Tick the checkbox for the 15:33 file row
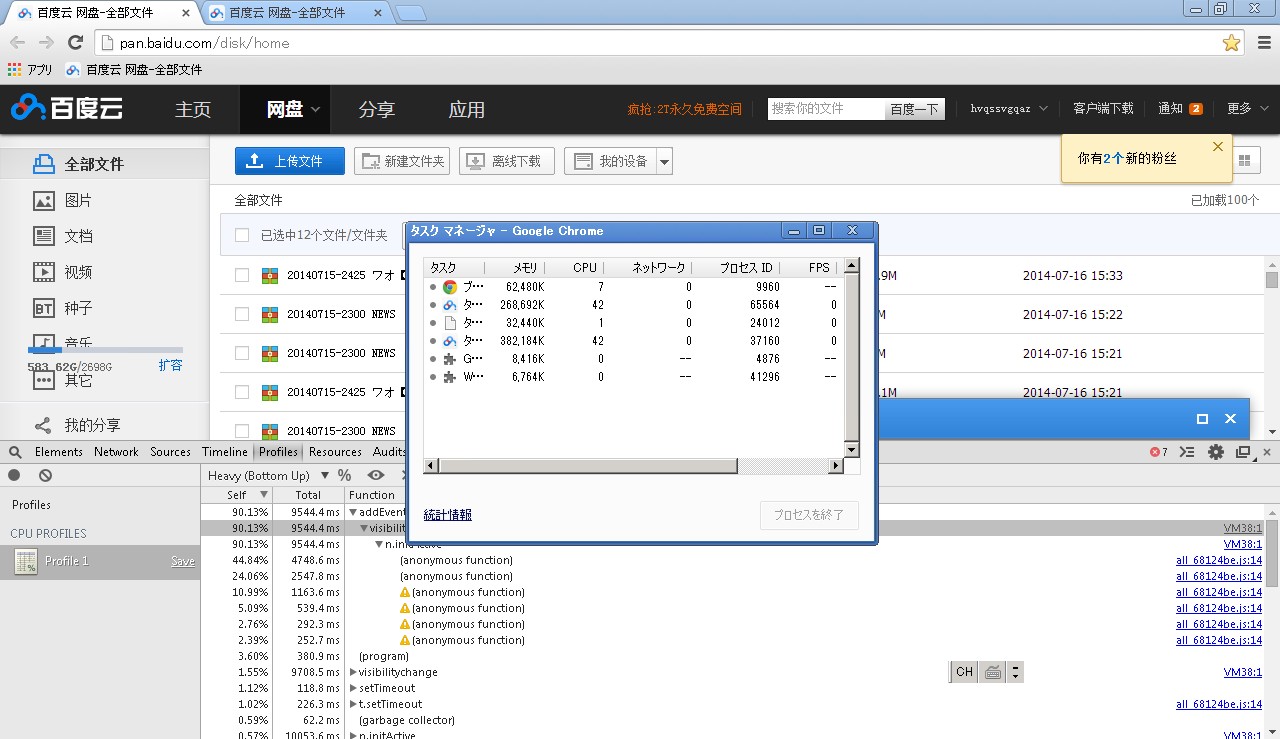 click(242, 276)
